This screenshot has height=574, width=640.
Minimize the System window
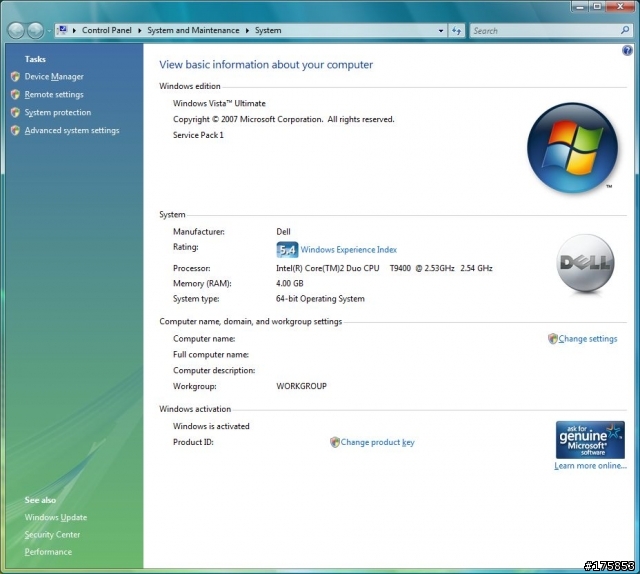pos(580,6)
